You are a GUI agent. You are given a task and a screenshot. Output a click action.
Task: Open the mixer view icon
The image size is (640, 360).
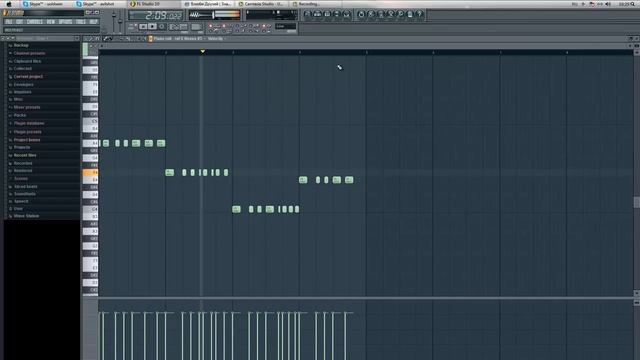pos(347,14)
